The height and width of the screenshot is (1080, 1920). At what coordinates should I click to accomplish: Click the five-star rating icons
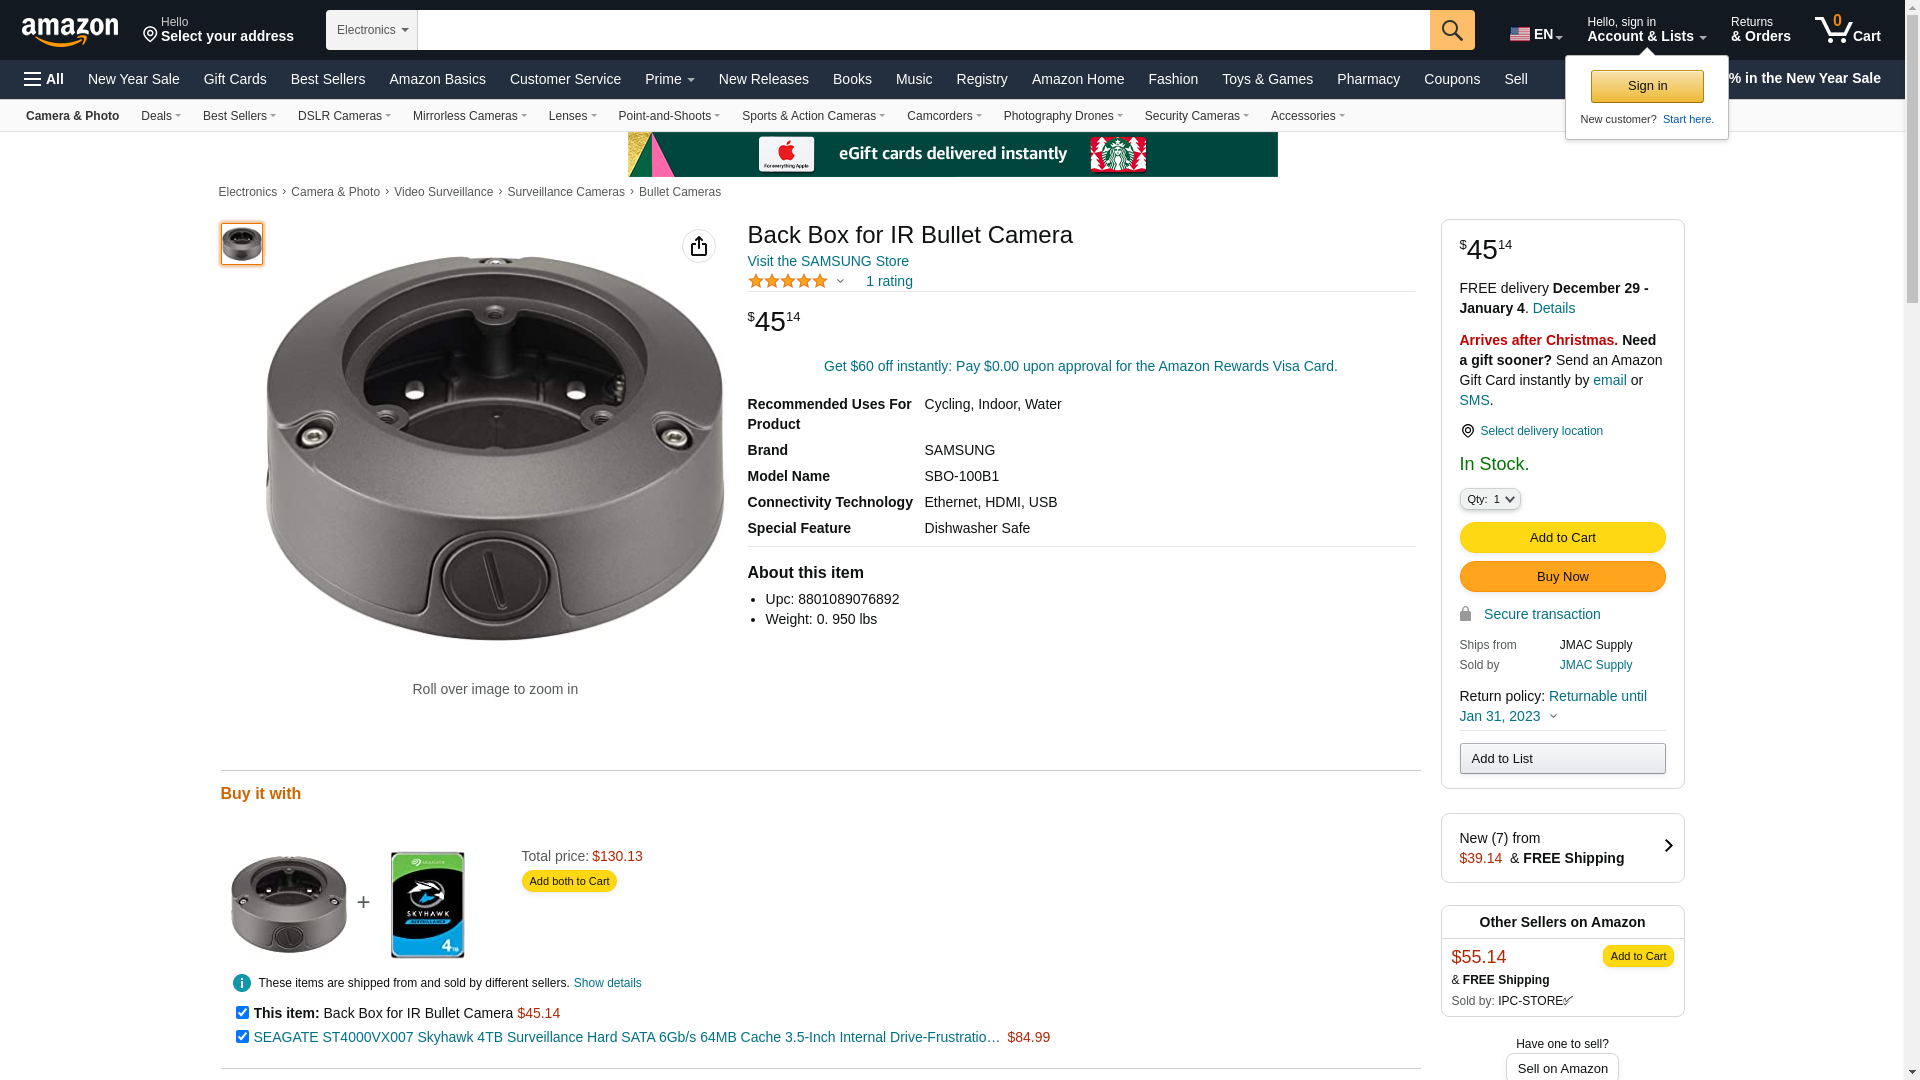pyautogui.click(x=787, y=281)
